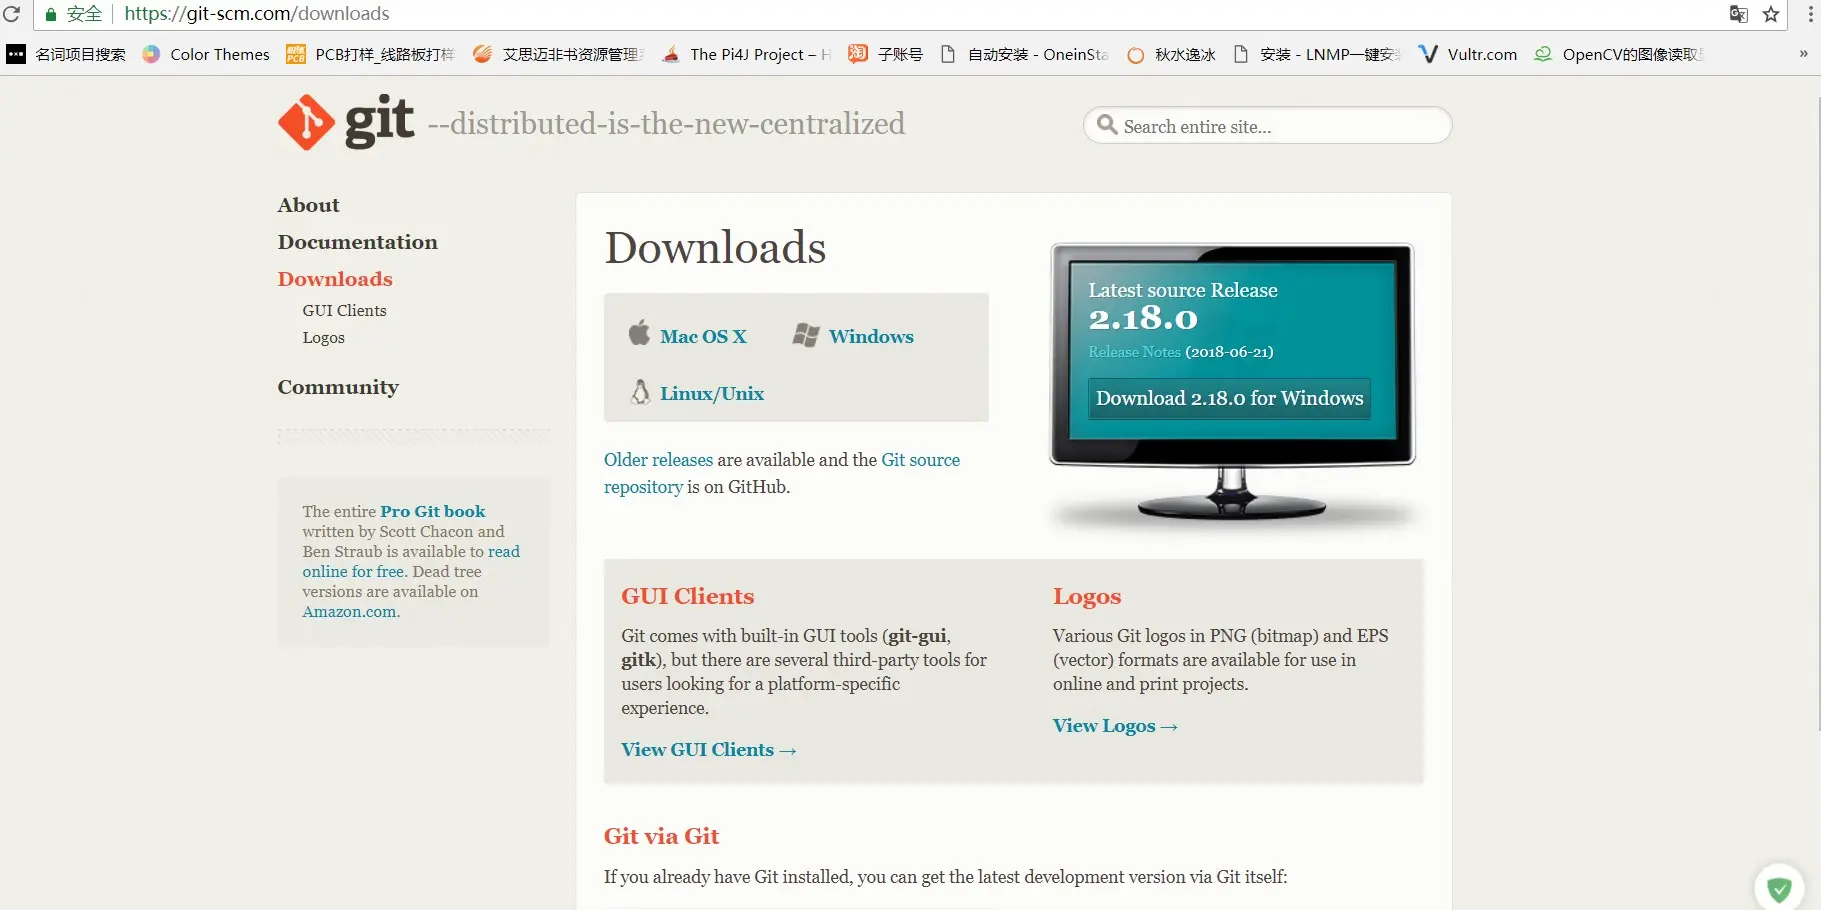This screenshot has width=1821, height=910.
Task: Go to the About section
Action: click(309, 205)
